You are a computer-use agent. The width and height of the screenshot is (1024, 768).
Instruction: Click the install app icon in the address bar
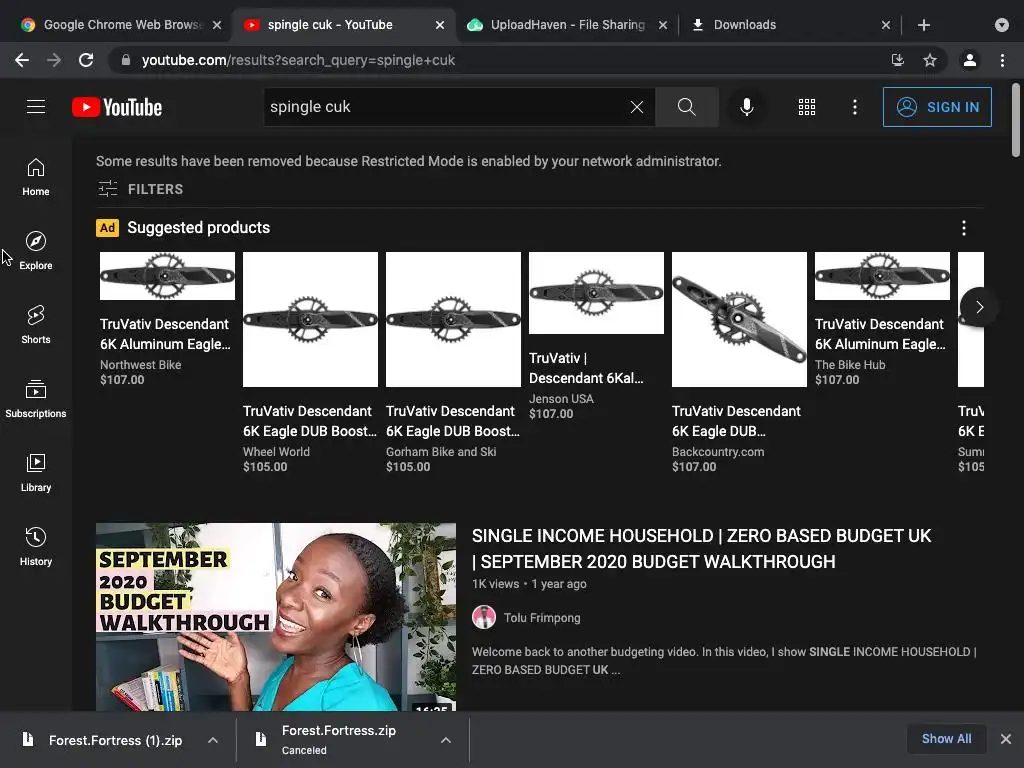coord(898,60)
